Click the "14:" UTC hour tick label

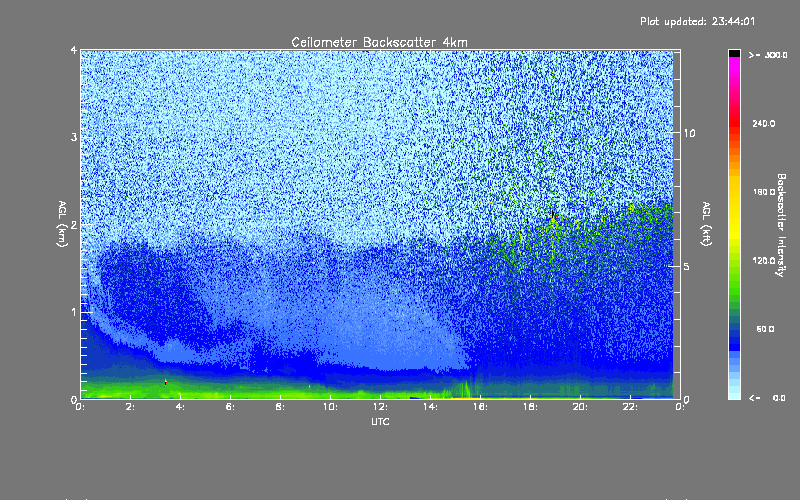click(x=430, y=407)
